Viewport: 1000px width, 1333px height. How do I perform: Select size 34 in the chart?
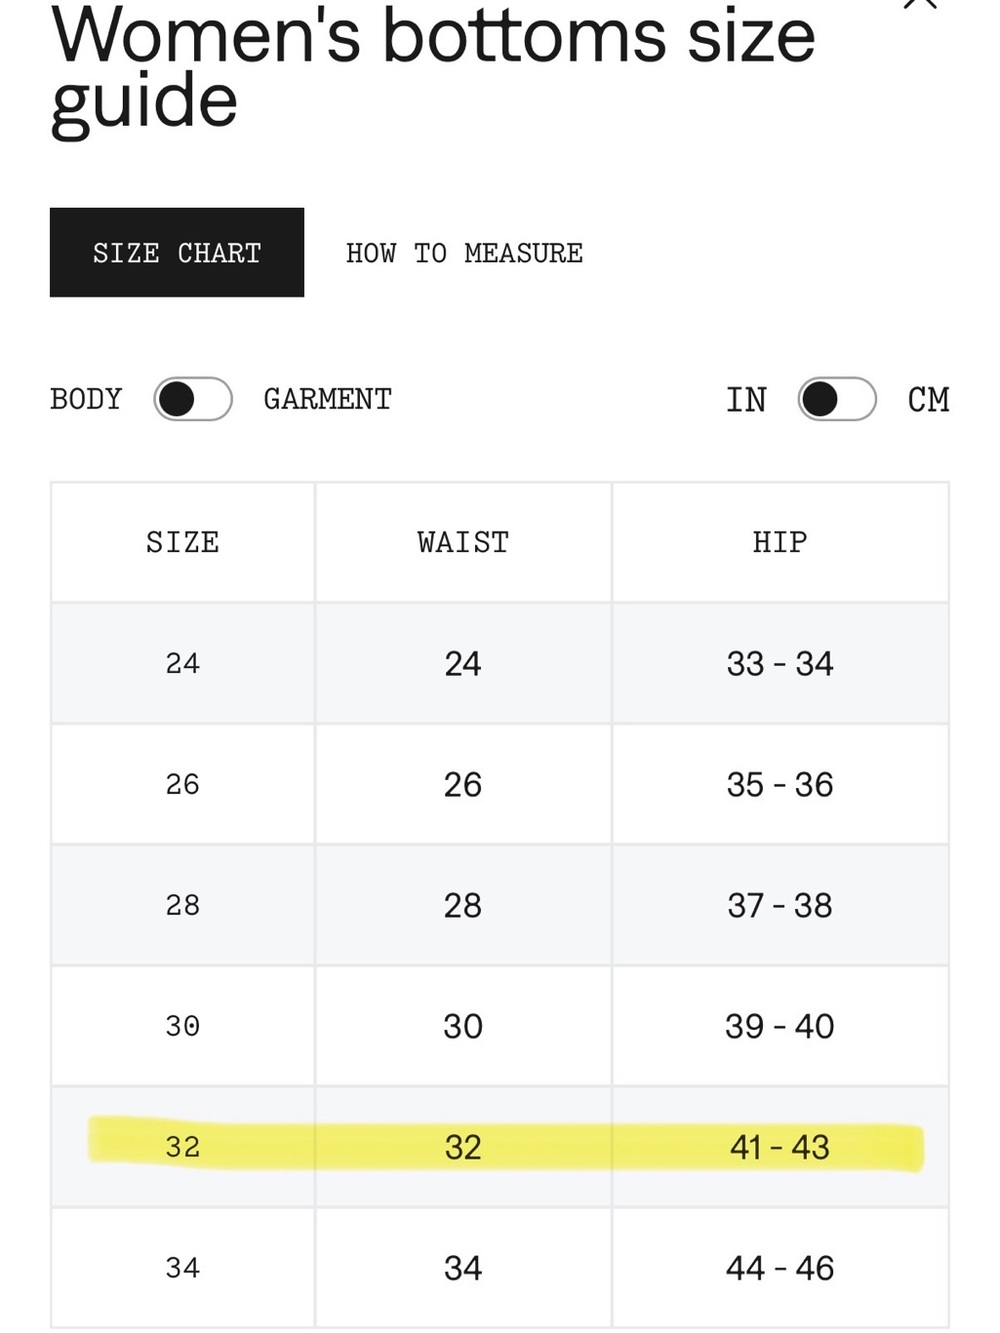[183, 1268]
